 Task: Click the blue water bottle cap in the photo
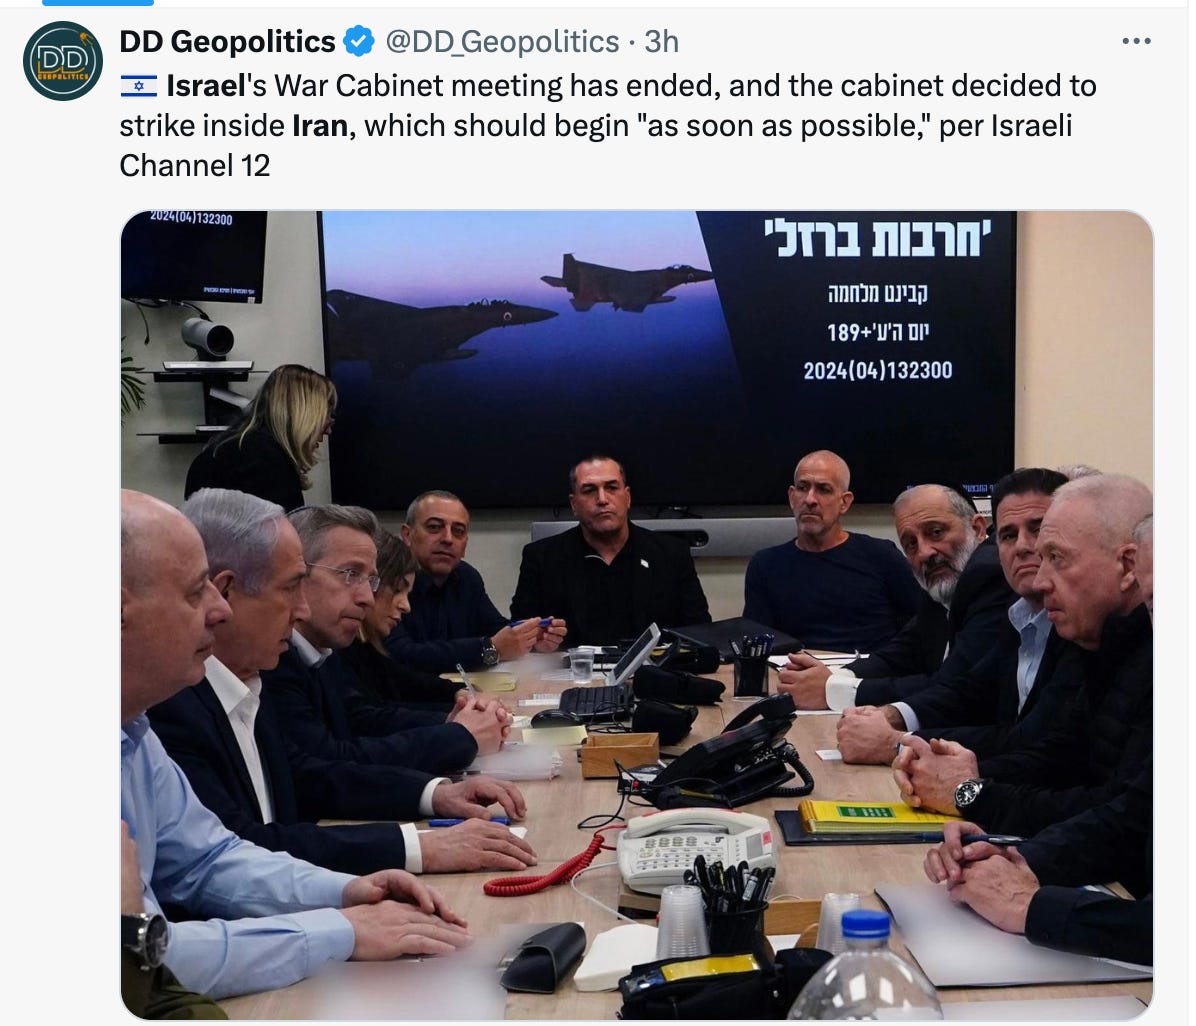(x=866, y=924)
